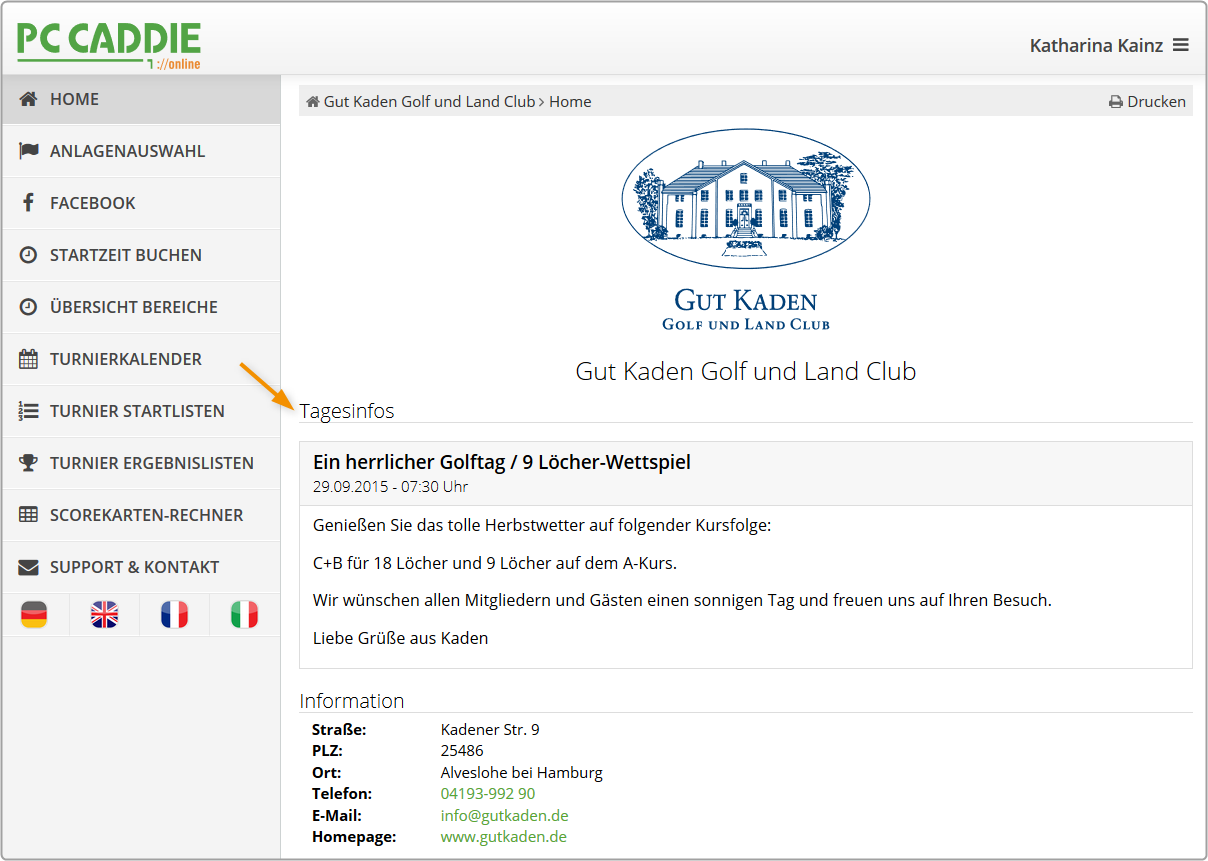Switch language to English via UK flag
The image size is (1208, 861).
[104, 614]
